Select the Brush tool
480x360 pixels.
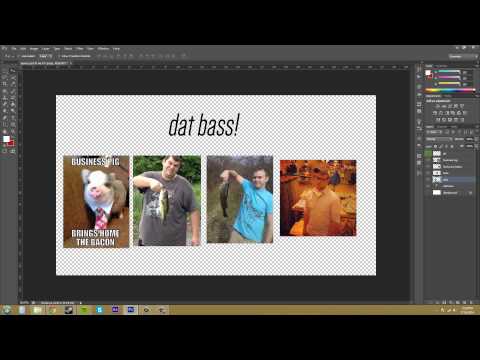click(13, 91)
